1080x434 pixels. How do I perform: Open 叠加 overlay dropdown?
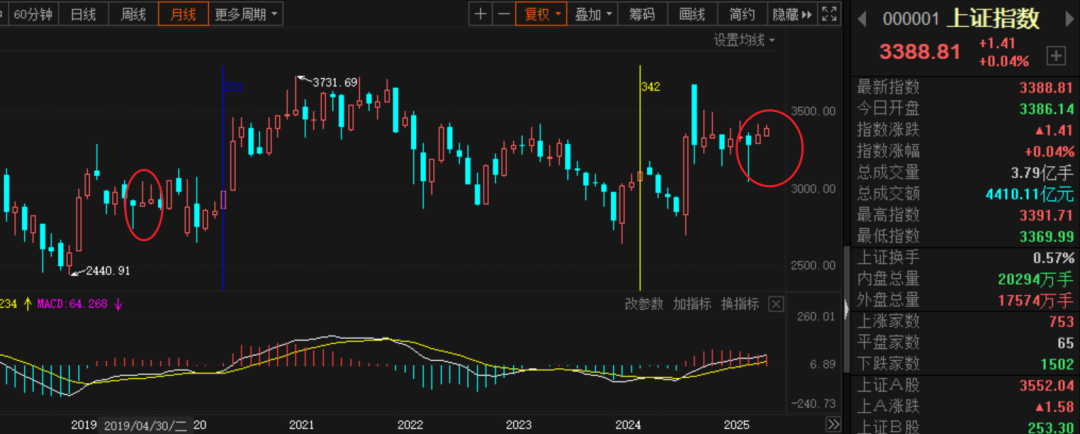coord(593,14)
